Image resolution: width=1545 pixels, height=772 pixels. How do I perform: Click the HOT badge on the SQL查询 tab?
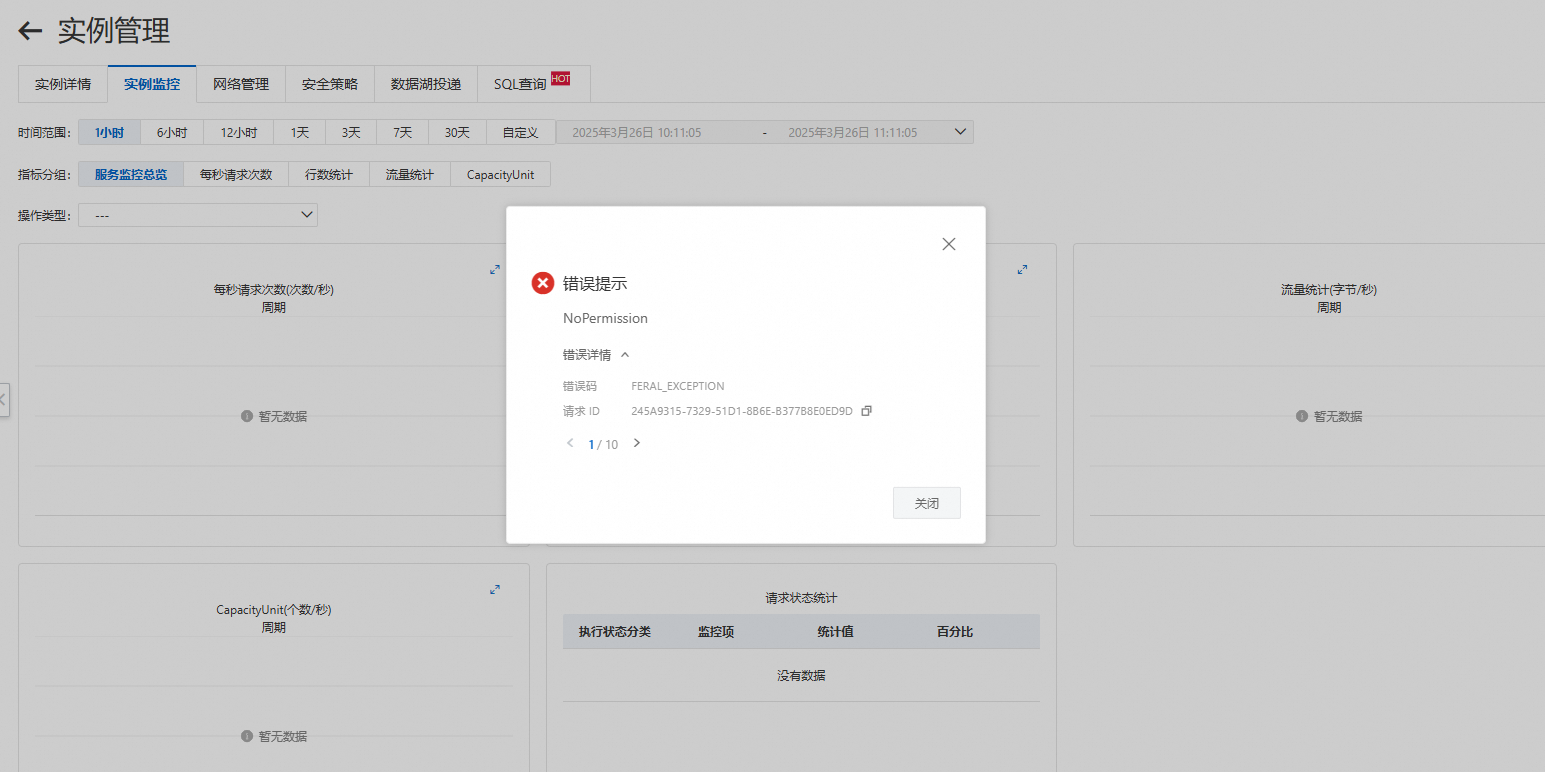(x=560, y=78)
